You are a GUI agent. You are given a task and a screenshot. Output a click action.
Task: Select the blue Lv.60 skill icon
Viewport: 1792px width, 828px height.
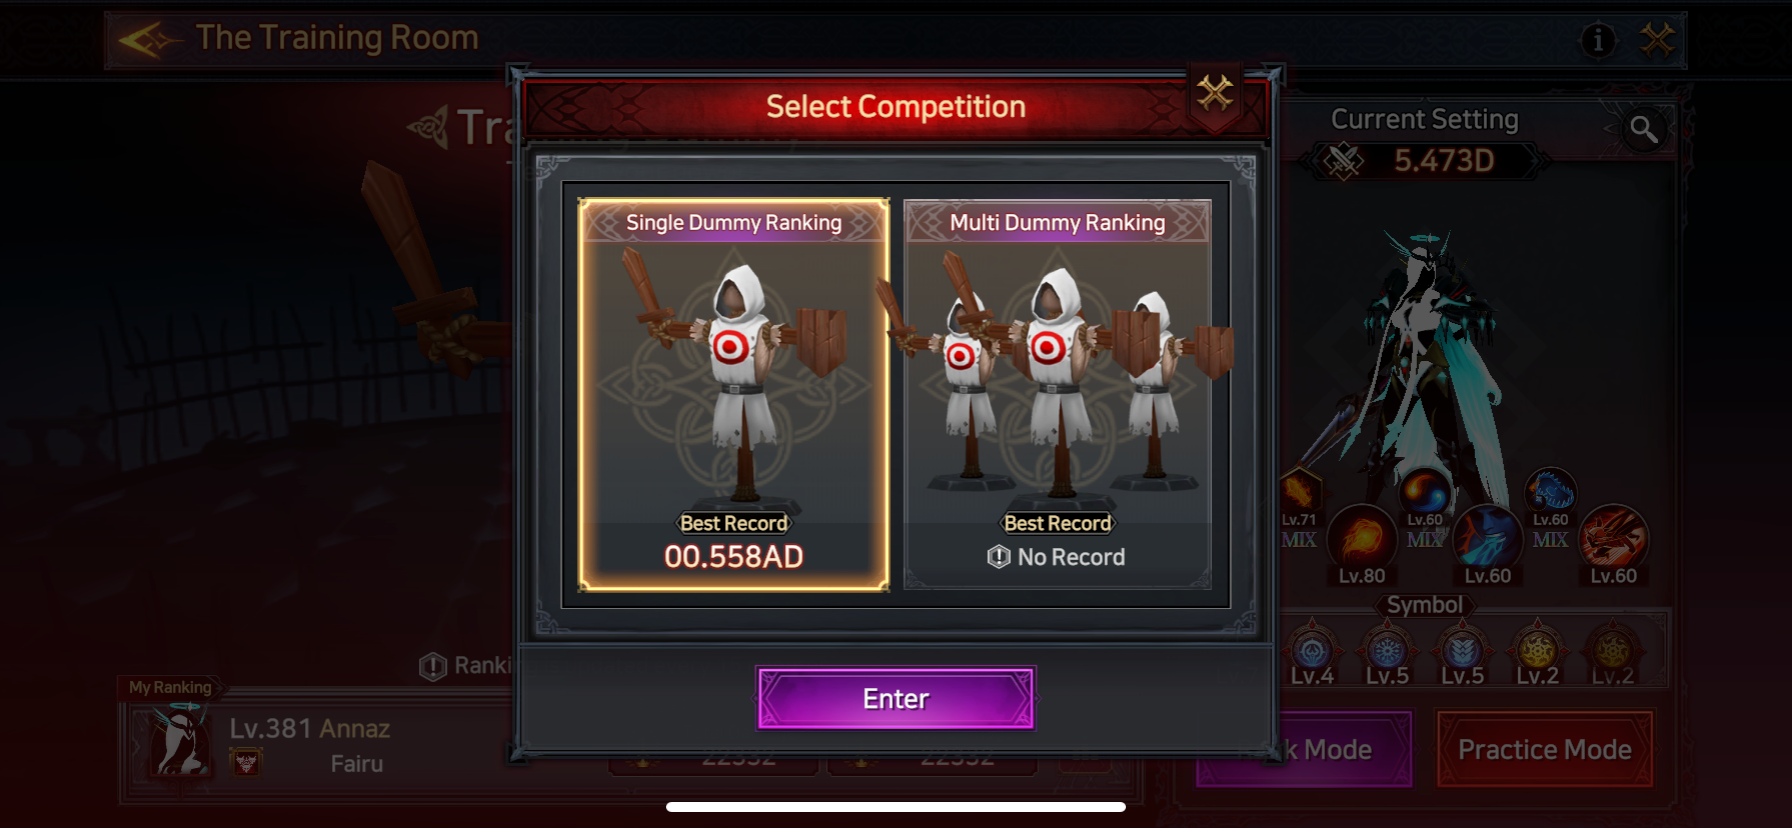pyautogui.click(x=1488, y=540)
